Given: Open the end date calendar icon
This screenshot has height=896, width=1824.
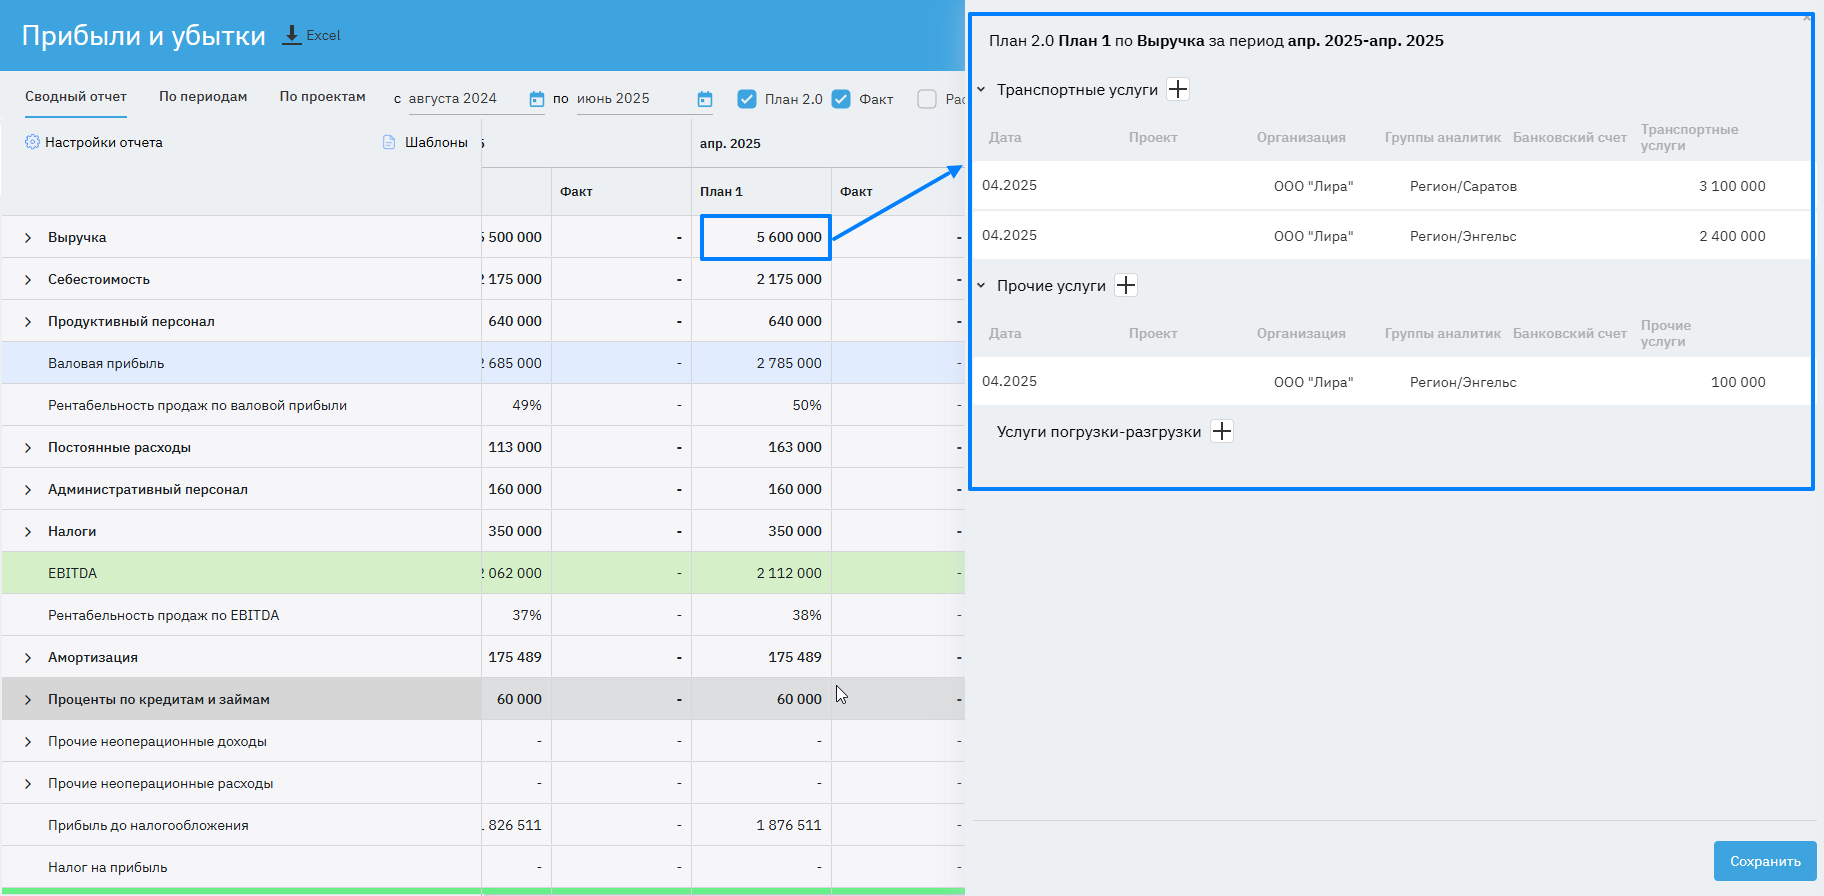Looking at the screenshot, I should [x=705, y=99].
